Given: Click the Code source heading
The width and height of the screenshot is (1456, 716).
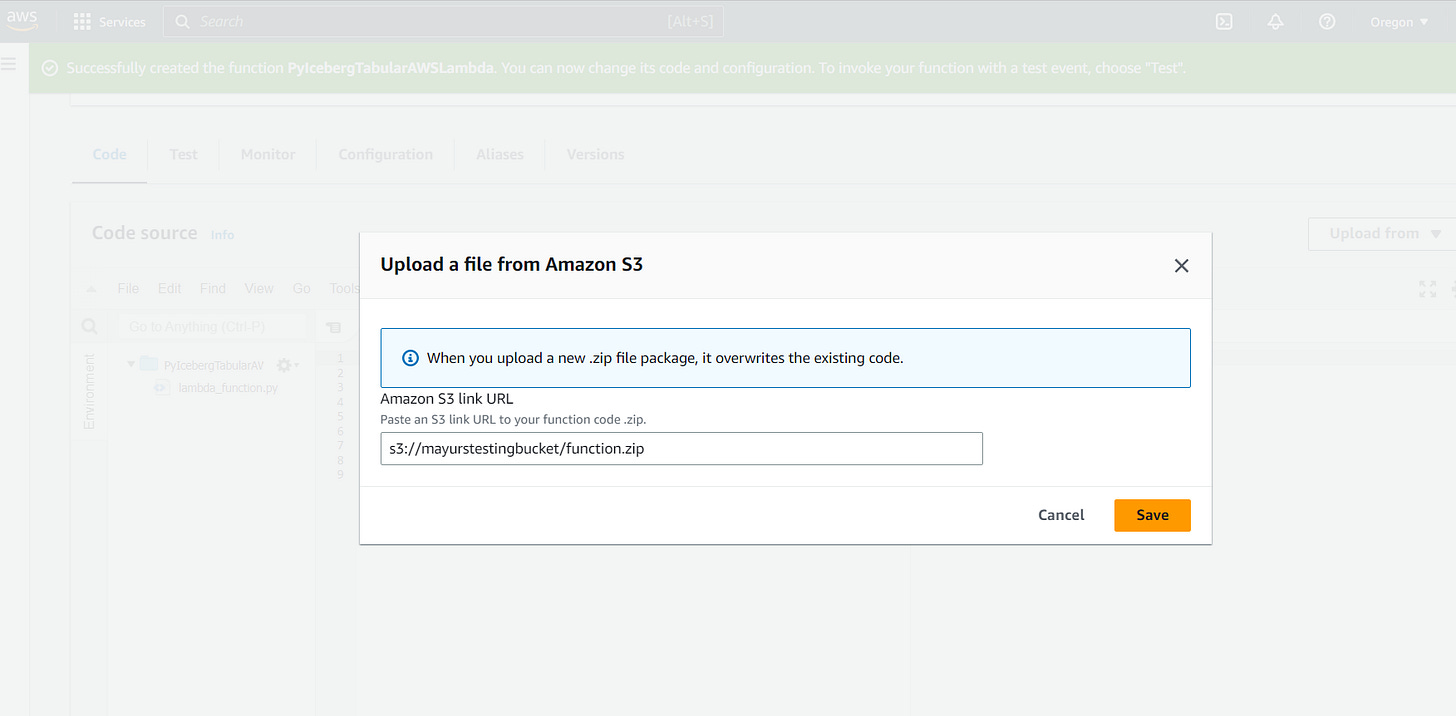Looking at the screenshot, I should (145, 233).
